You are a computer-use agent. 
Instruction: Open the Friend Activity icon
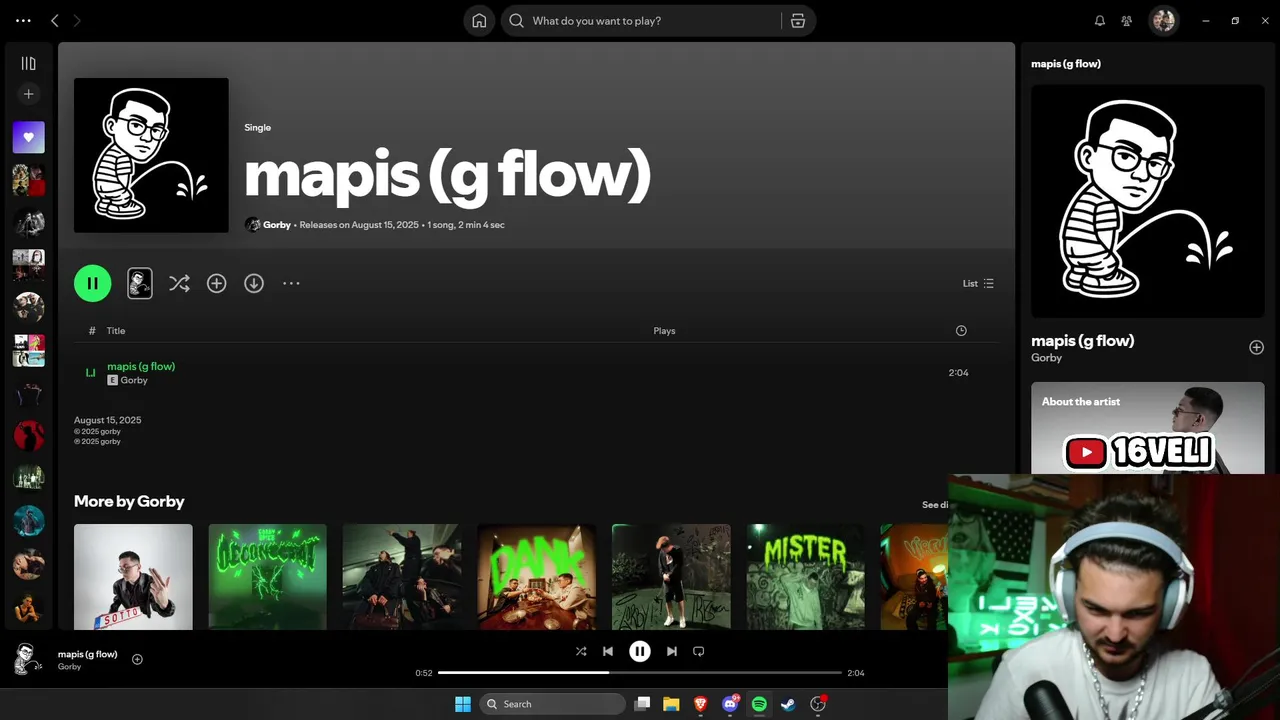click(x=1127, y=21)
